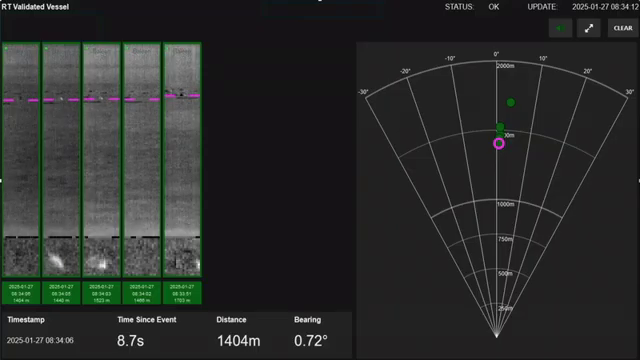Viewport: 640px width, 360px height.
Task: Select the green label 08:34:03 1523 m
Action: (x=102, y=293)
